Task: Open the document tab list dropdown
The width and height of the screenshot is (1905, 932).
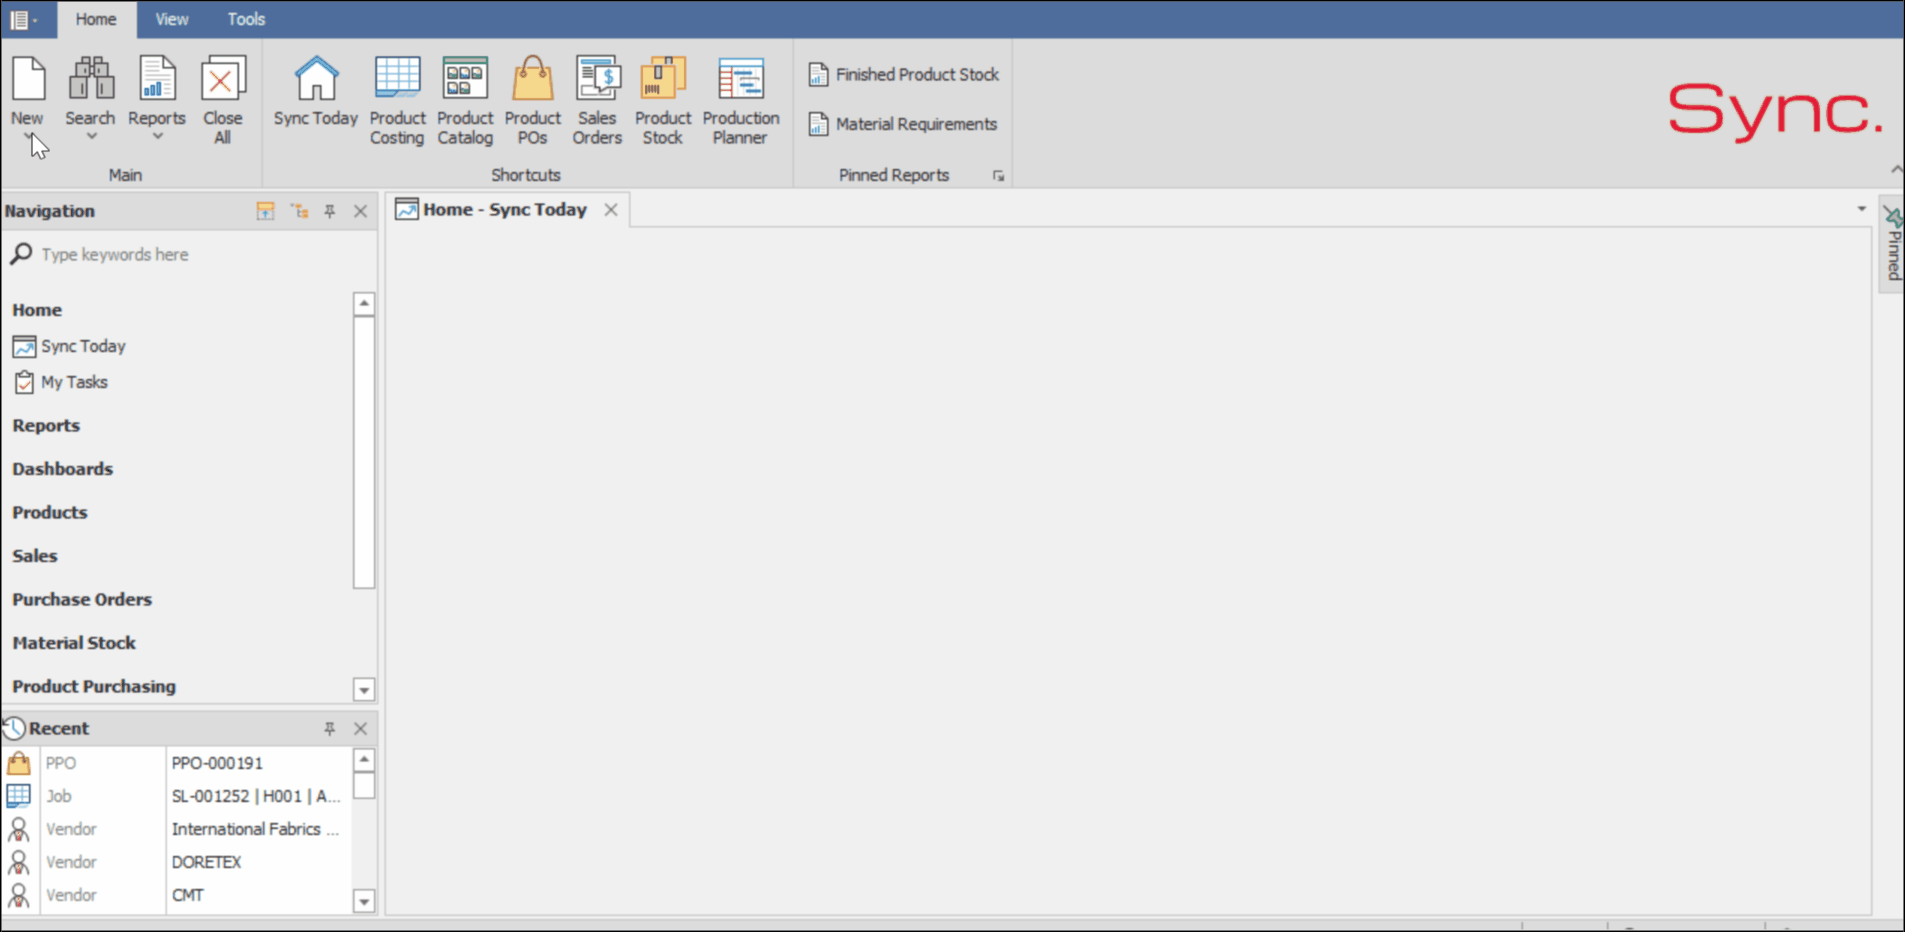Action: 1862,209
